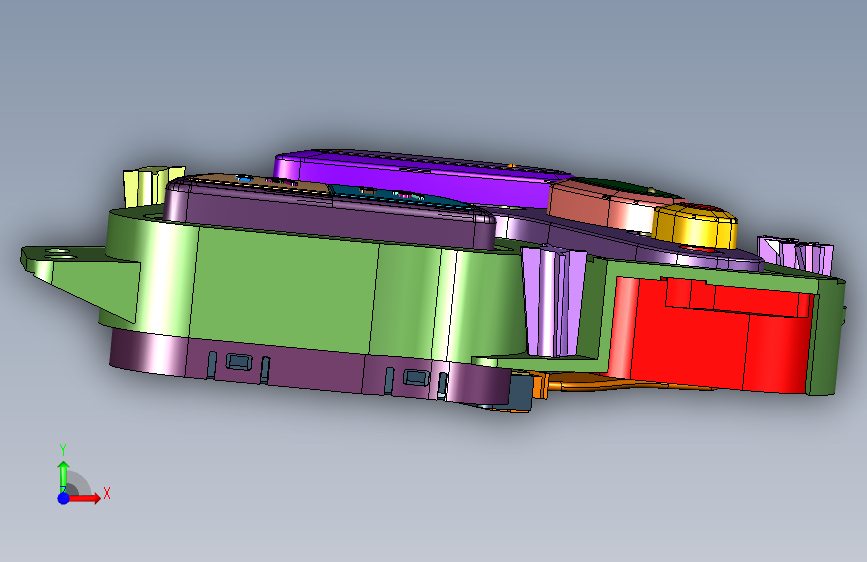Image resolution: width=867 pixels, height=562 pixels.
Task: Click the red X axis arrow of triad
Action: pyautogui.click(x=84, y=498)
